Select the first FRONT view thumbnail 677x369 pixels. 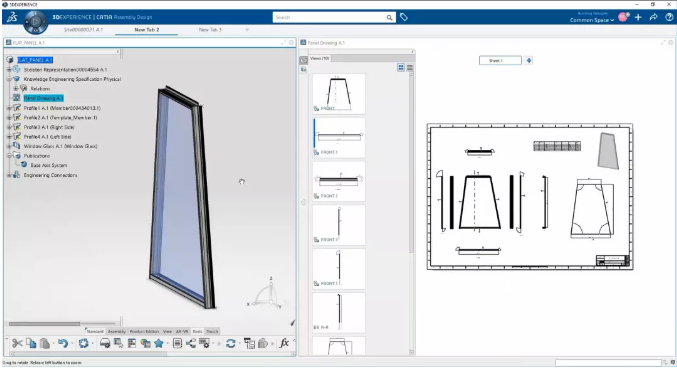[338, 94]
